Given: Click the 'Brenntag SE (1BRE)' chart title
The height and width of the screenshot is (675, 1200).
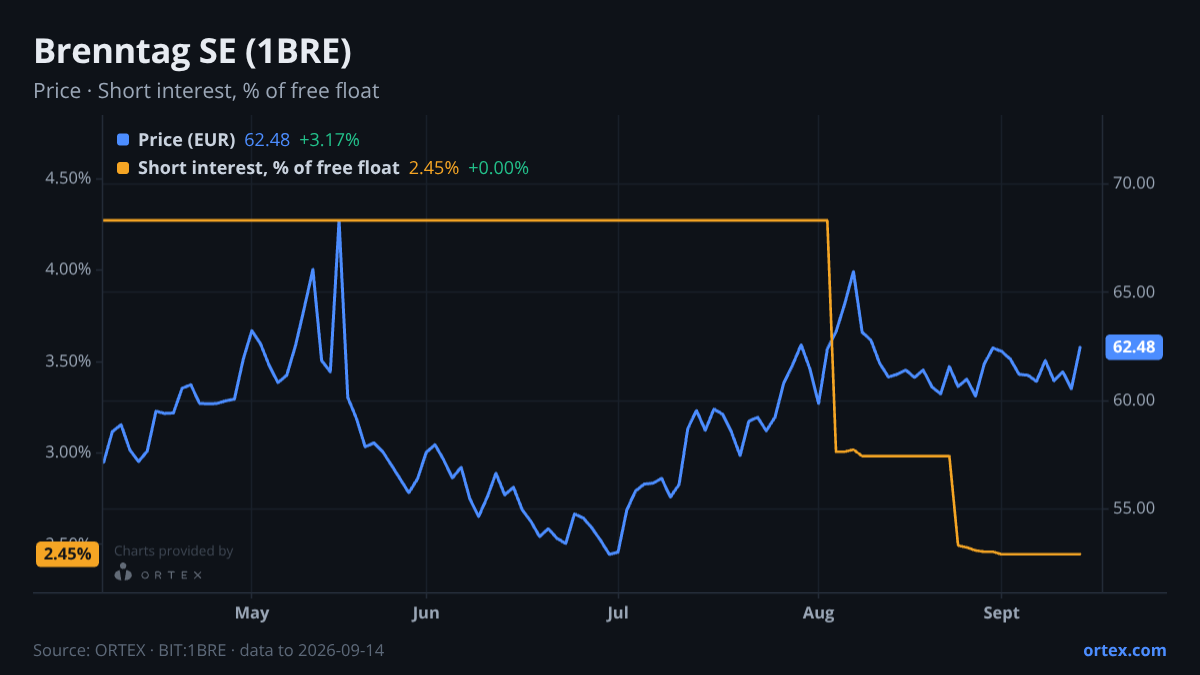Looking at the screenshot, I should tap(193, 51).
